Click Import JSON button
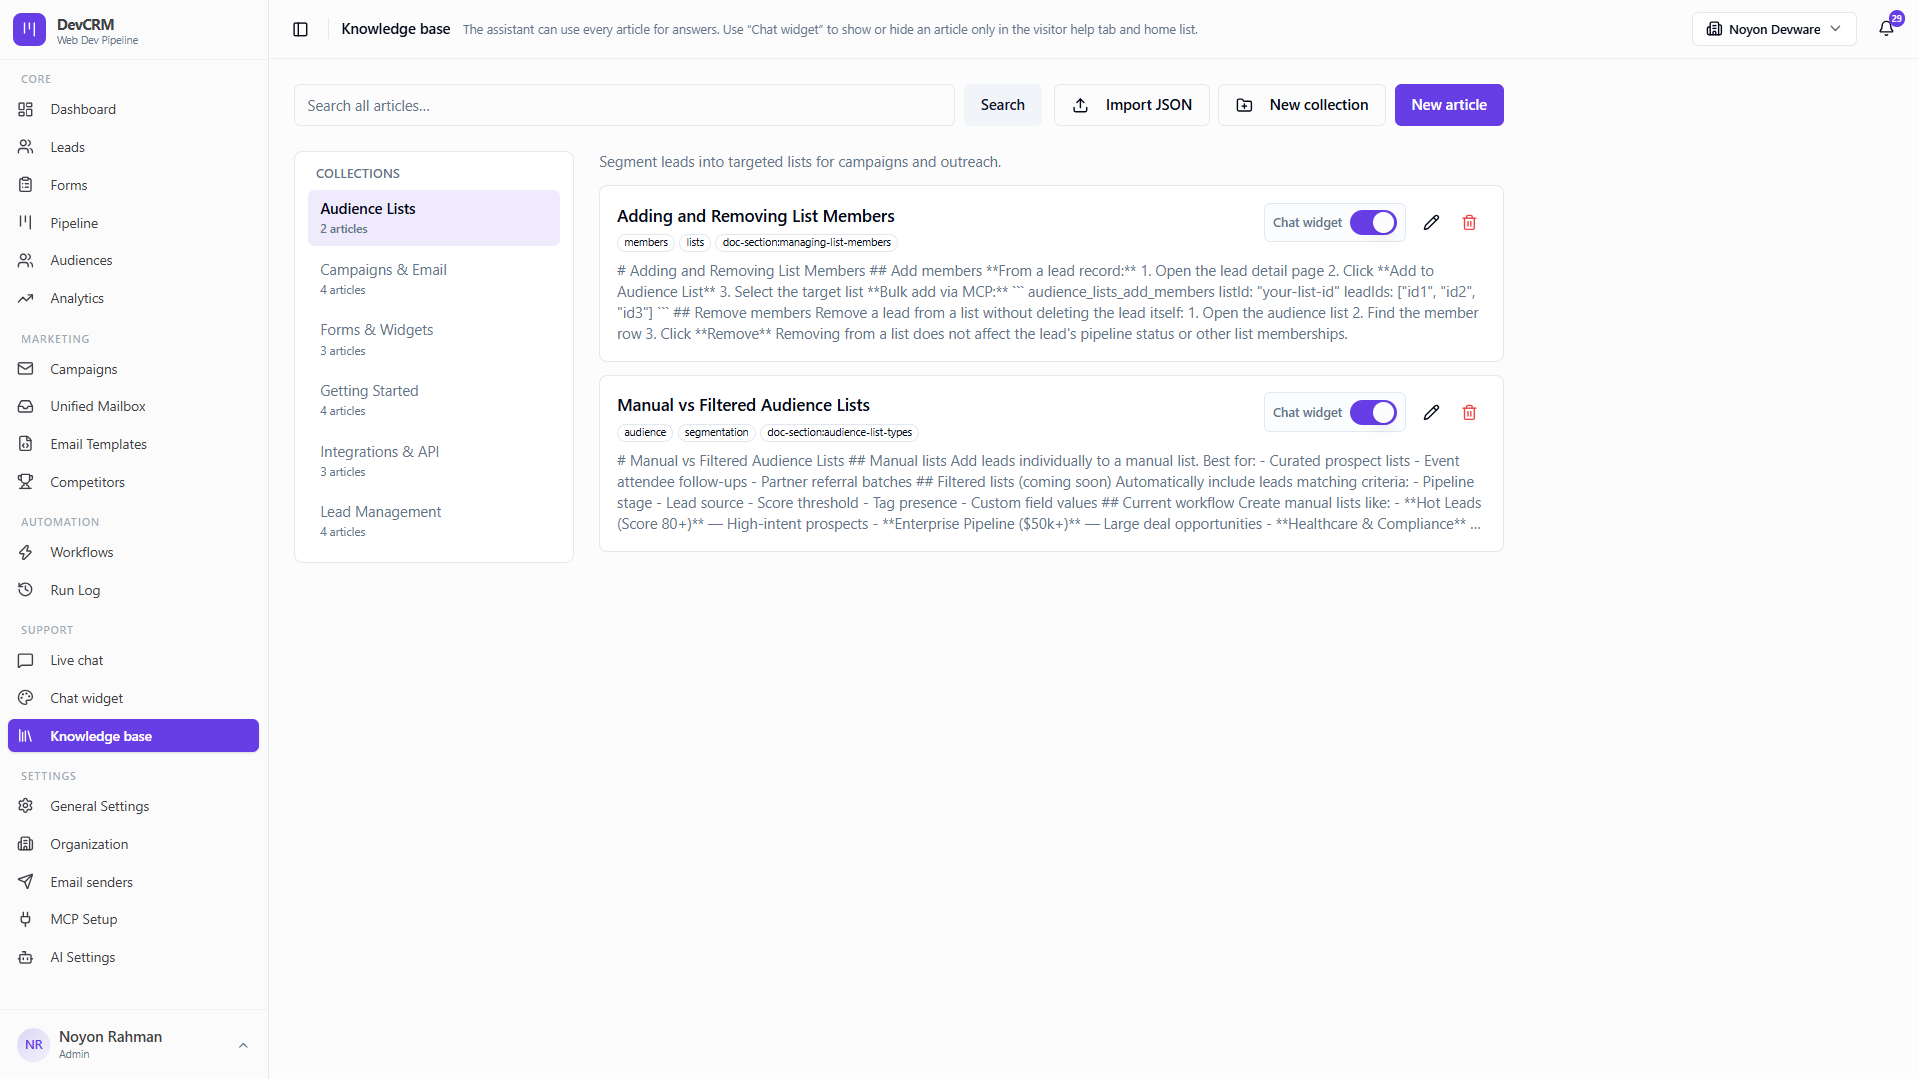 pos(1131,105)
